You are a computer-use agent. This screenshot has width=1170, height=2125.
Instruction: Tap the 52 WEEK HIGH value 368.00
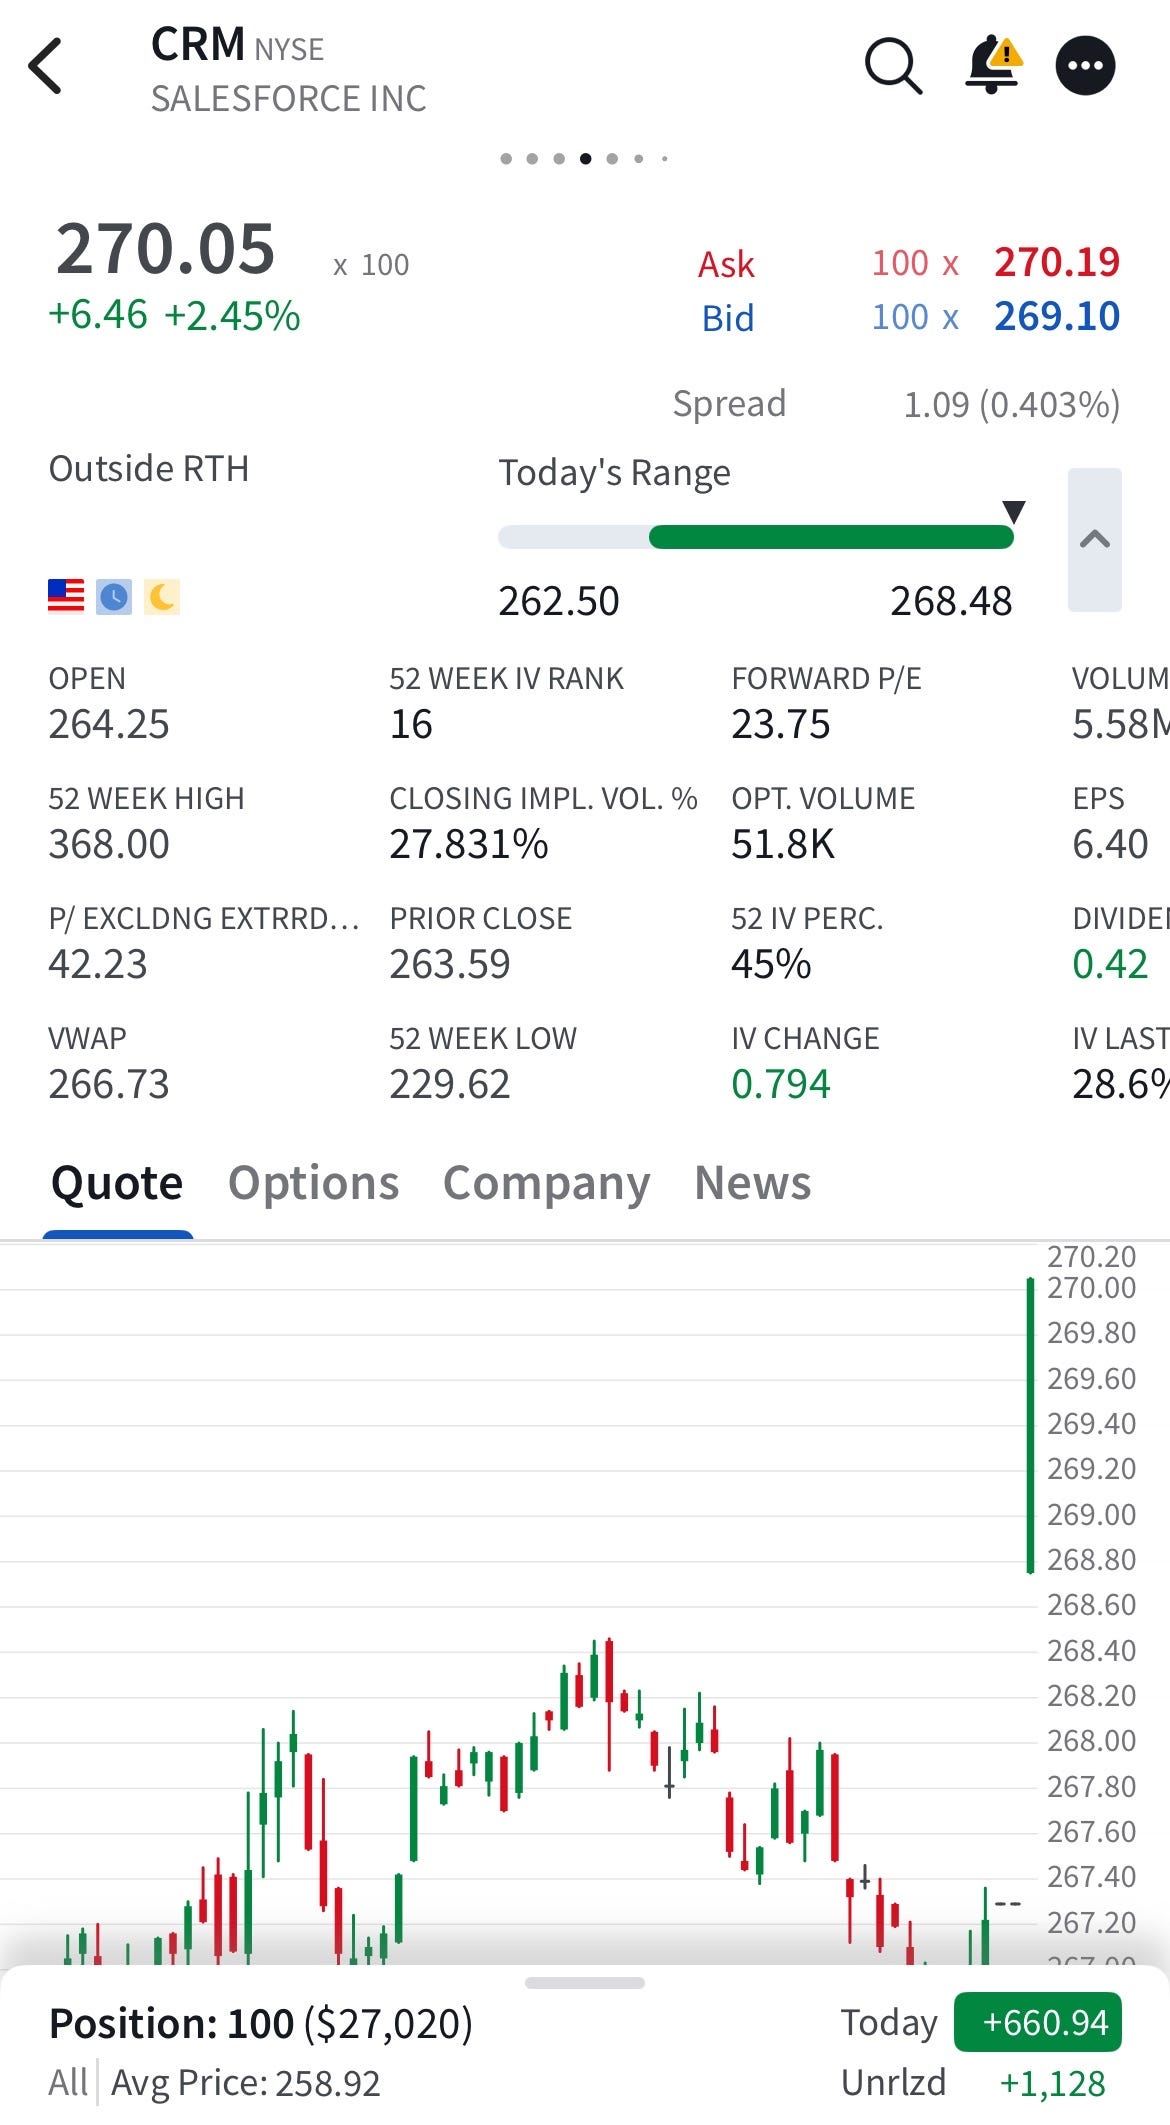(x=109, y=844)
